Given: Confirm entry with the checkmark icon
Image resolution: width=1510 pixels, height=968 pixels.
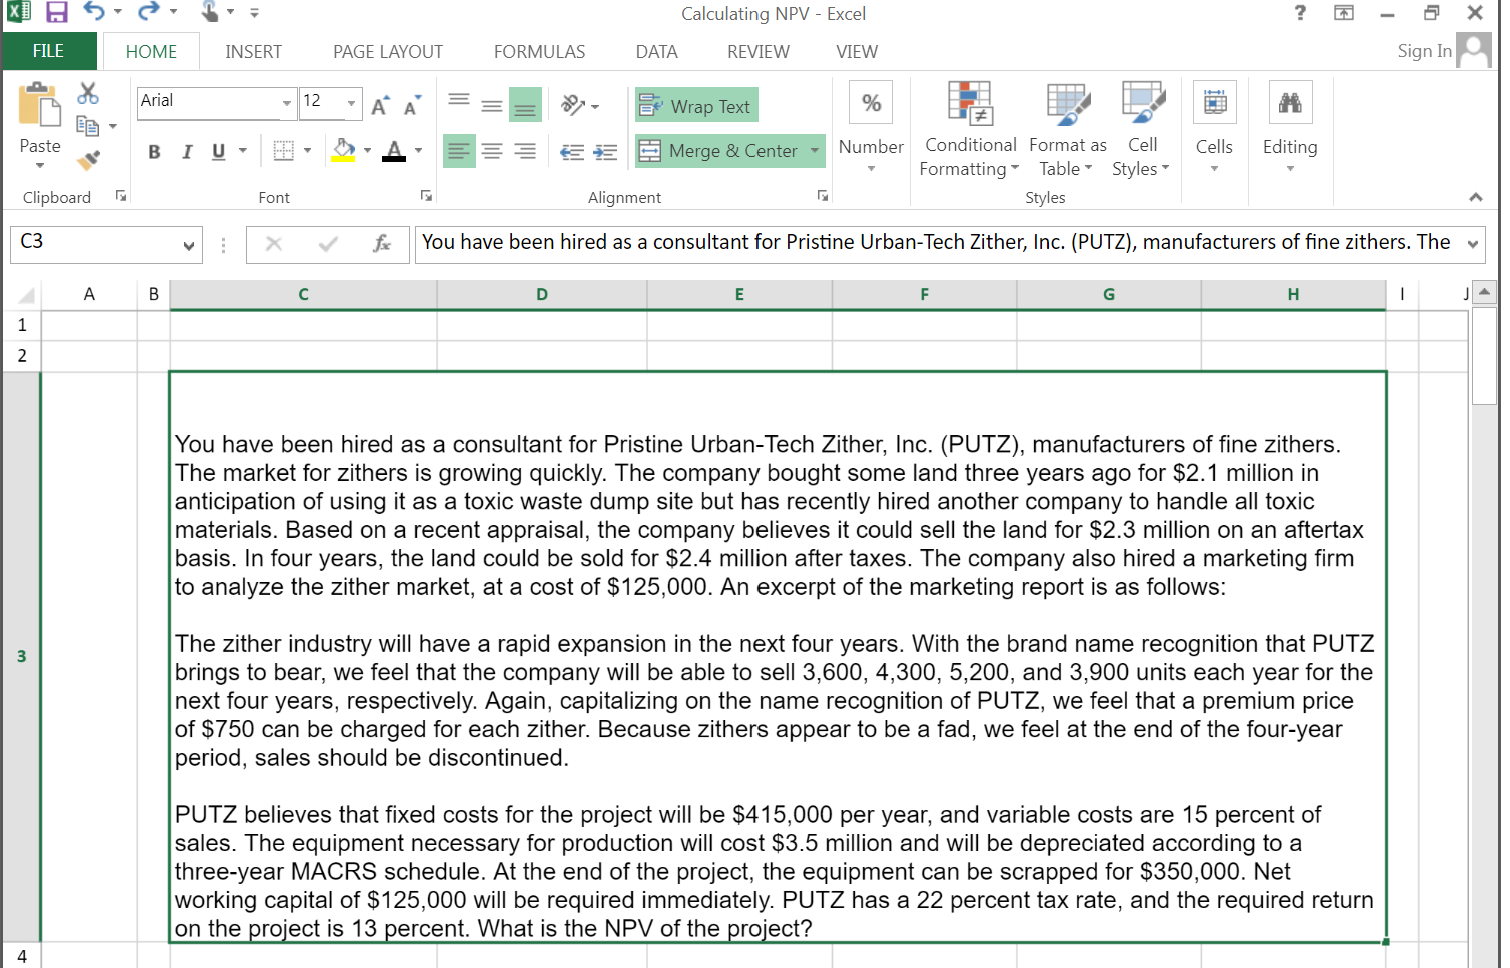Looking at the screenshot, I should (x=328, y=244).
